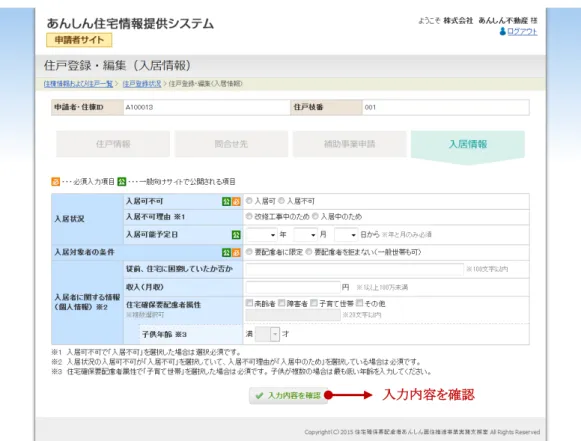Choose 入居中のため as the reason
This screenshot has height=441, width=581.
tap(315, 216)
